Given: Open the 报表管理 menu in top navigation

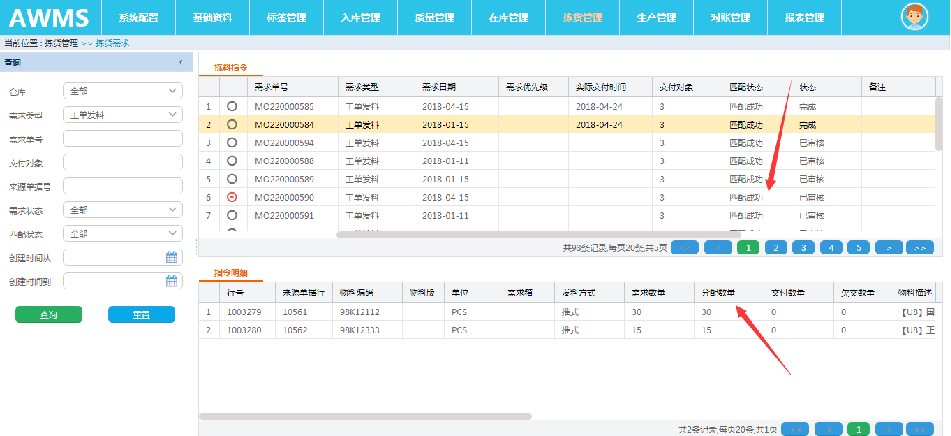Looking at the screenshot, I should point(803,18).
